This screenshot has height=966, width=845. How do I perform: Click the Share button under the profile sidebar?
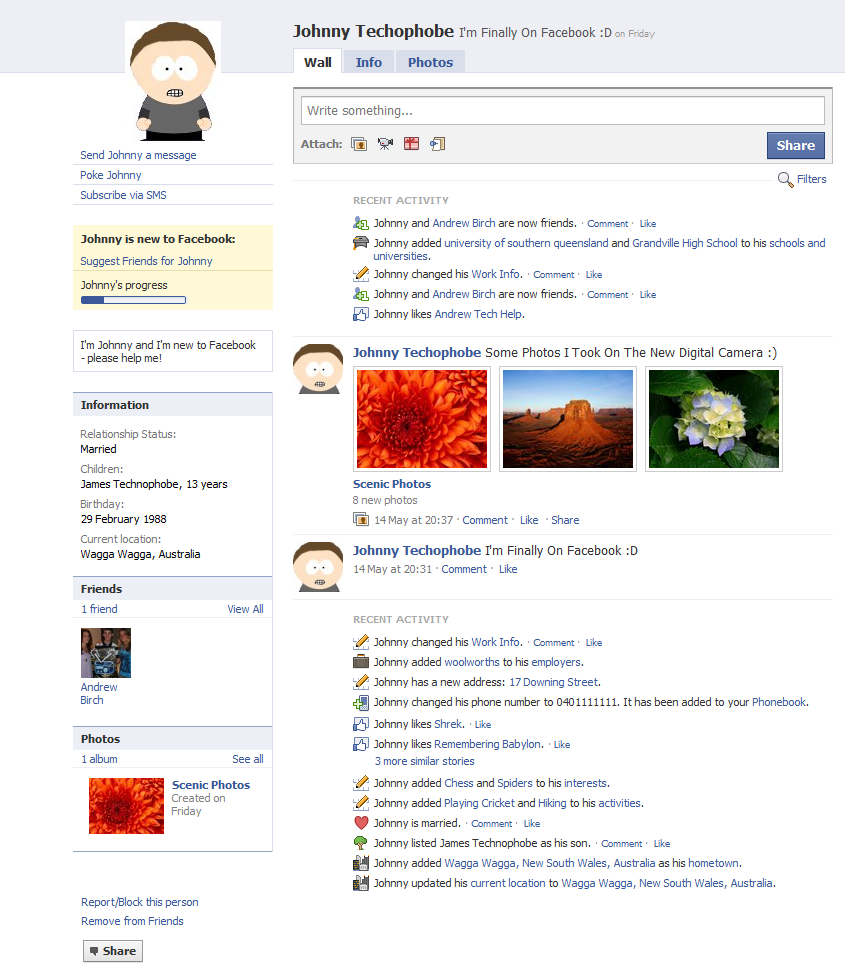pyautogui.click(x=113, y=951)
